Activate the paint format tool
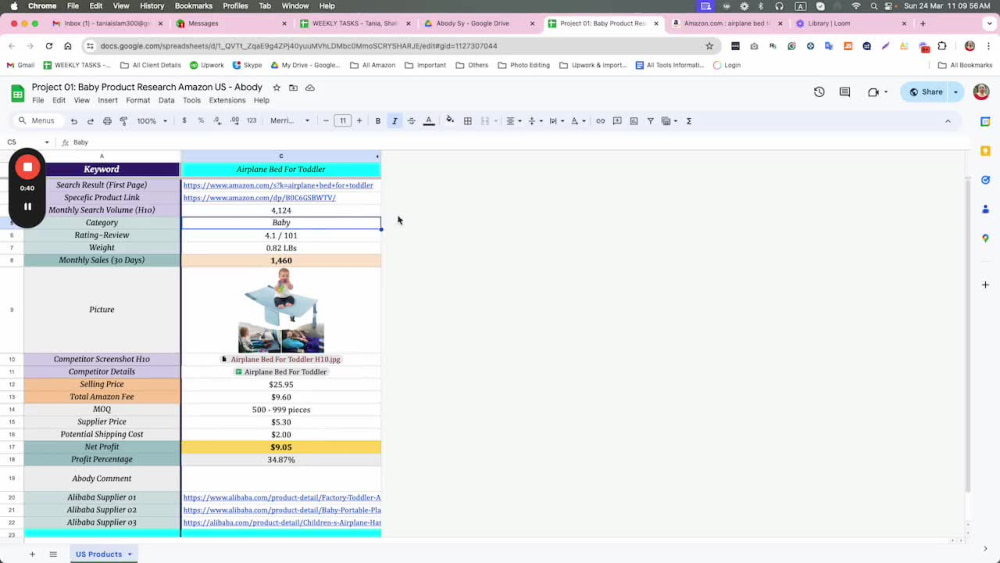The width and height of the screenshot is (1000, 563). 124,121
